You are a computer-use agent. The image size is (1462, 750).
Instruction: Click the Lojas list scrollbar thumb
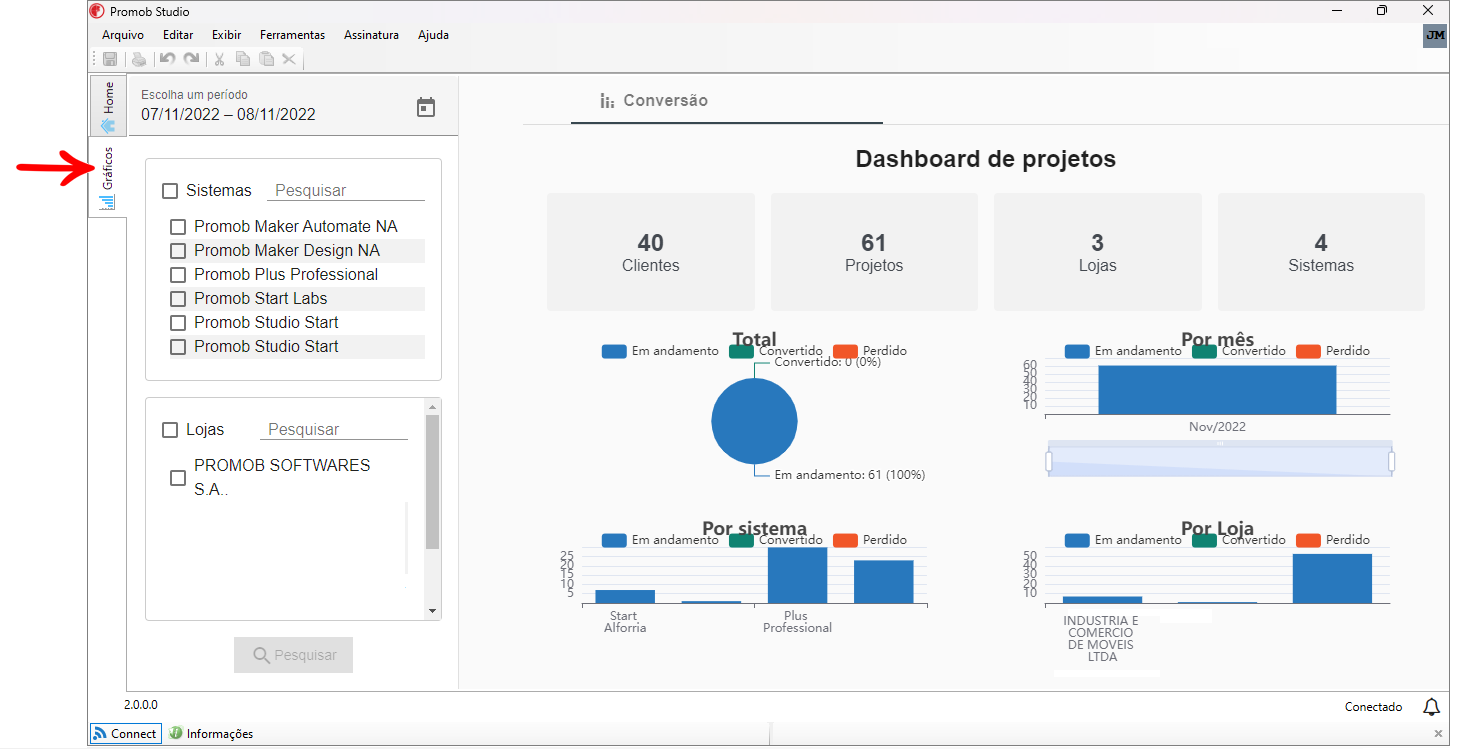point(432,482)
